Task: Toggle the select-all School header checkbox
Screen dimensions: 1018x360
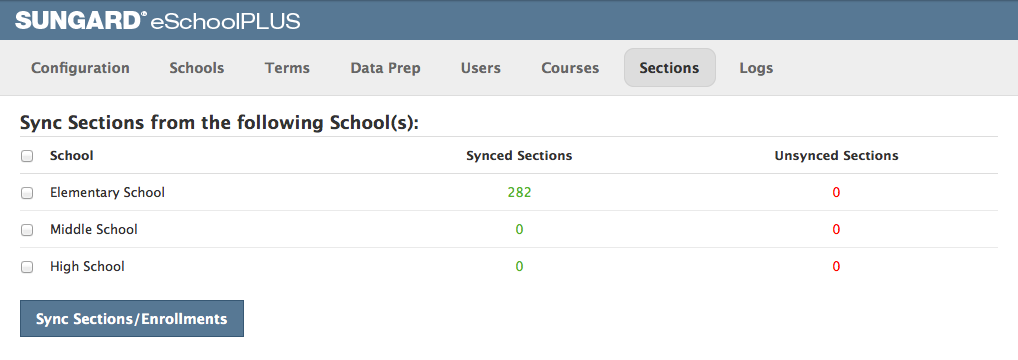Action: click(x=27, y=156)
